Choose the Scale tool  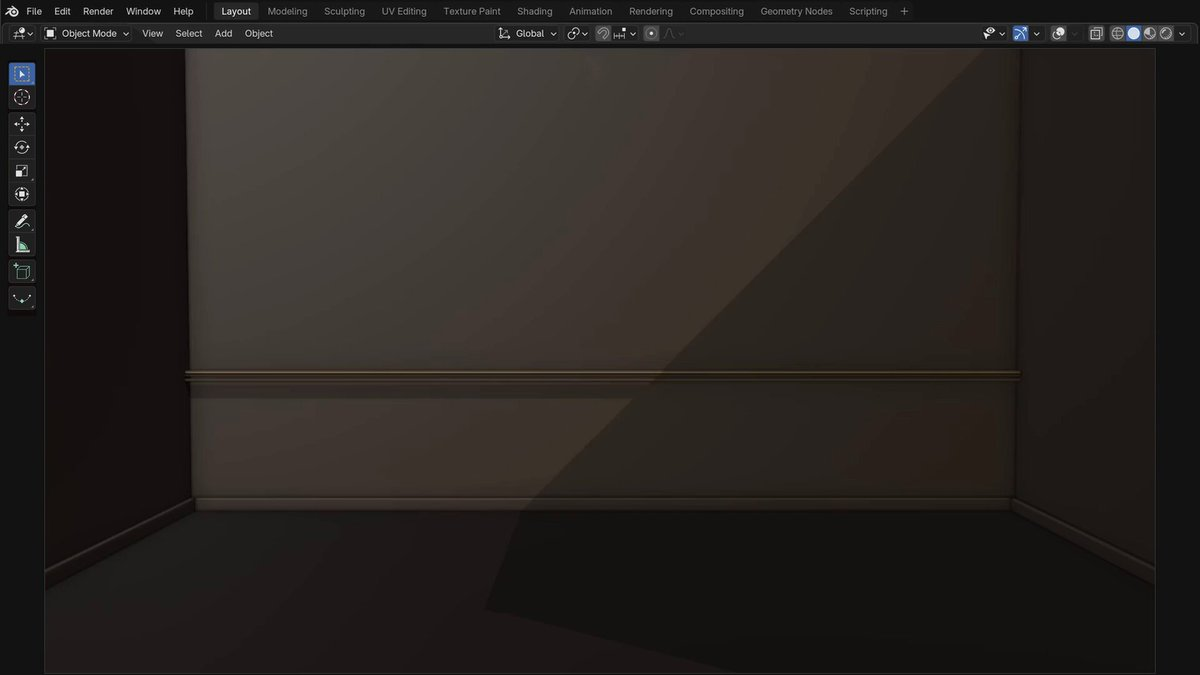tap(22, 171)
